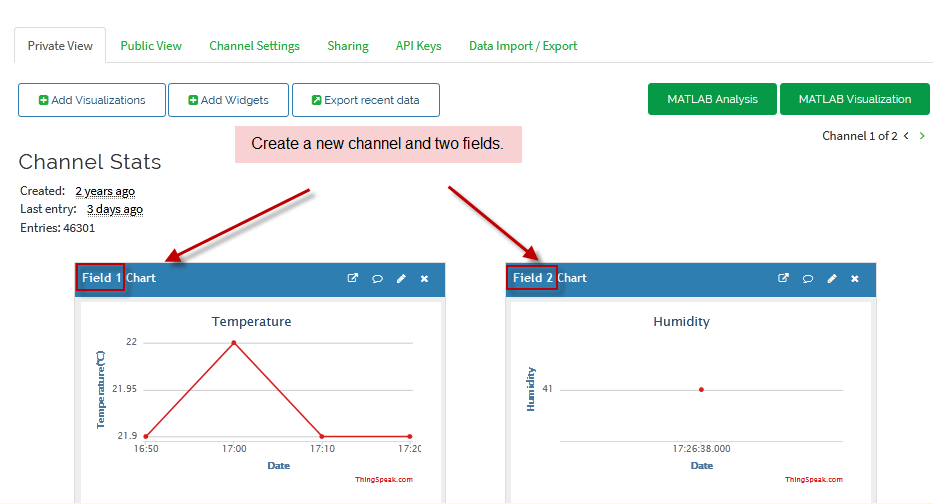Click the Field 1 Chart header title
The width and height of the screenshot is (933, 504).
click(119, 278)
